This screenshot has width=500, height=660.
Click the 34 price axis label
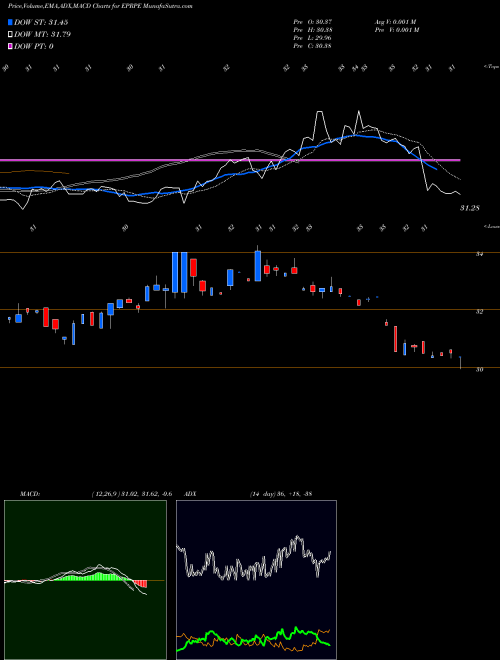pos(479,254)
